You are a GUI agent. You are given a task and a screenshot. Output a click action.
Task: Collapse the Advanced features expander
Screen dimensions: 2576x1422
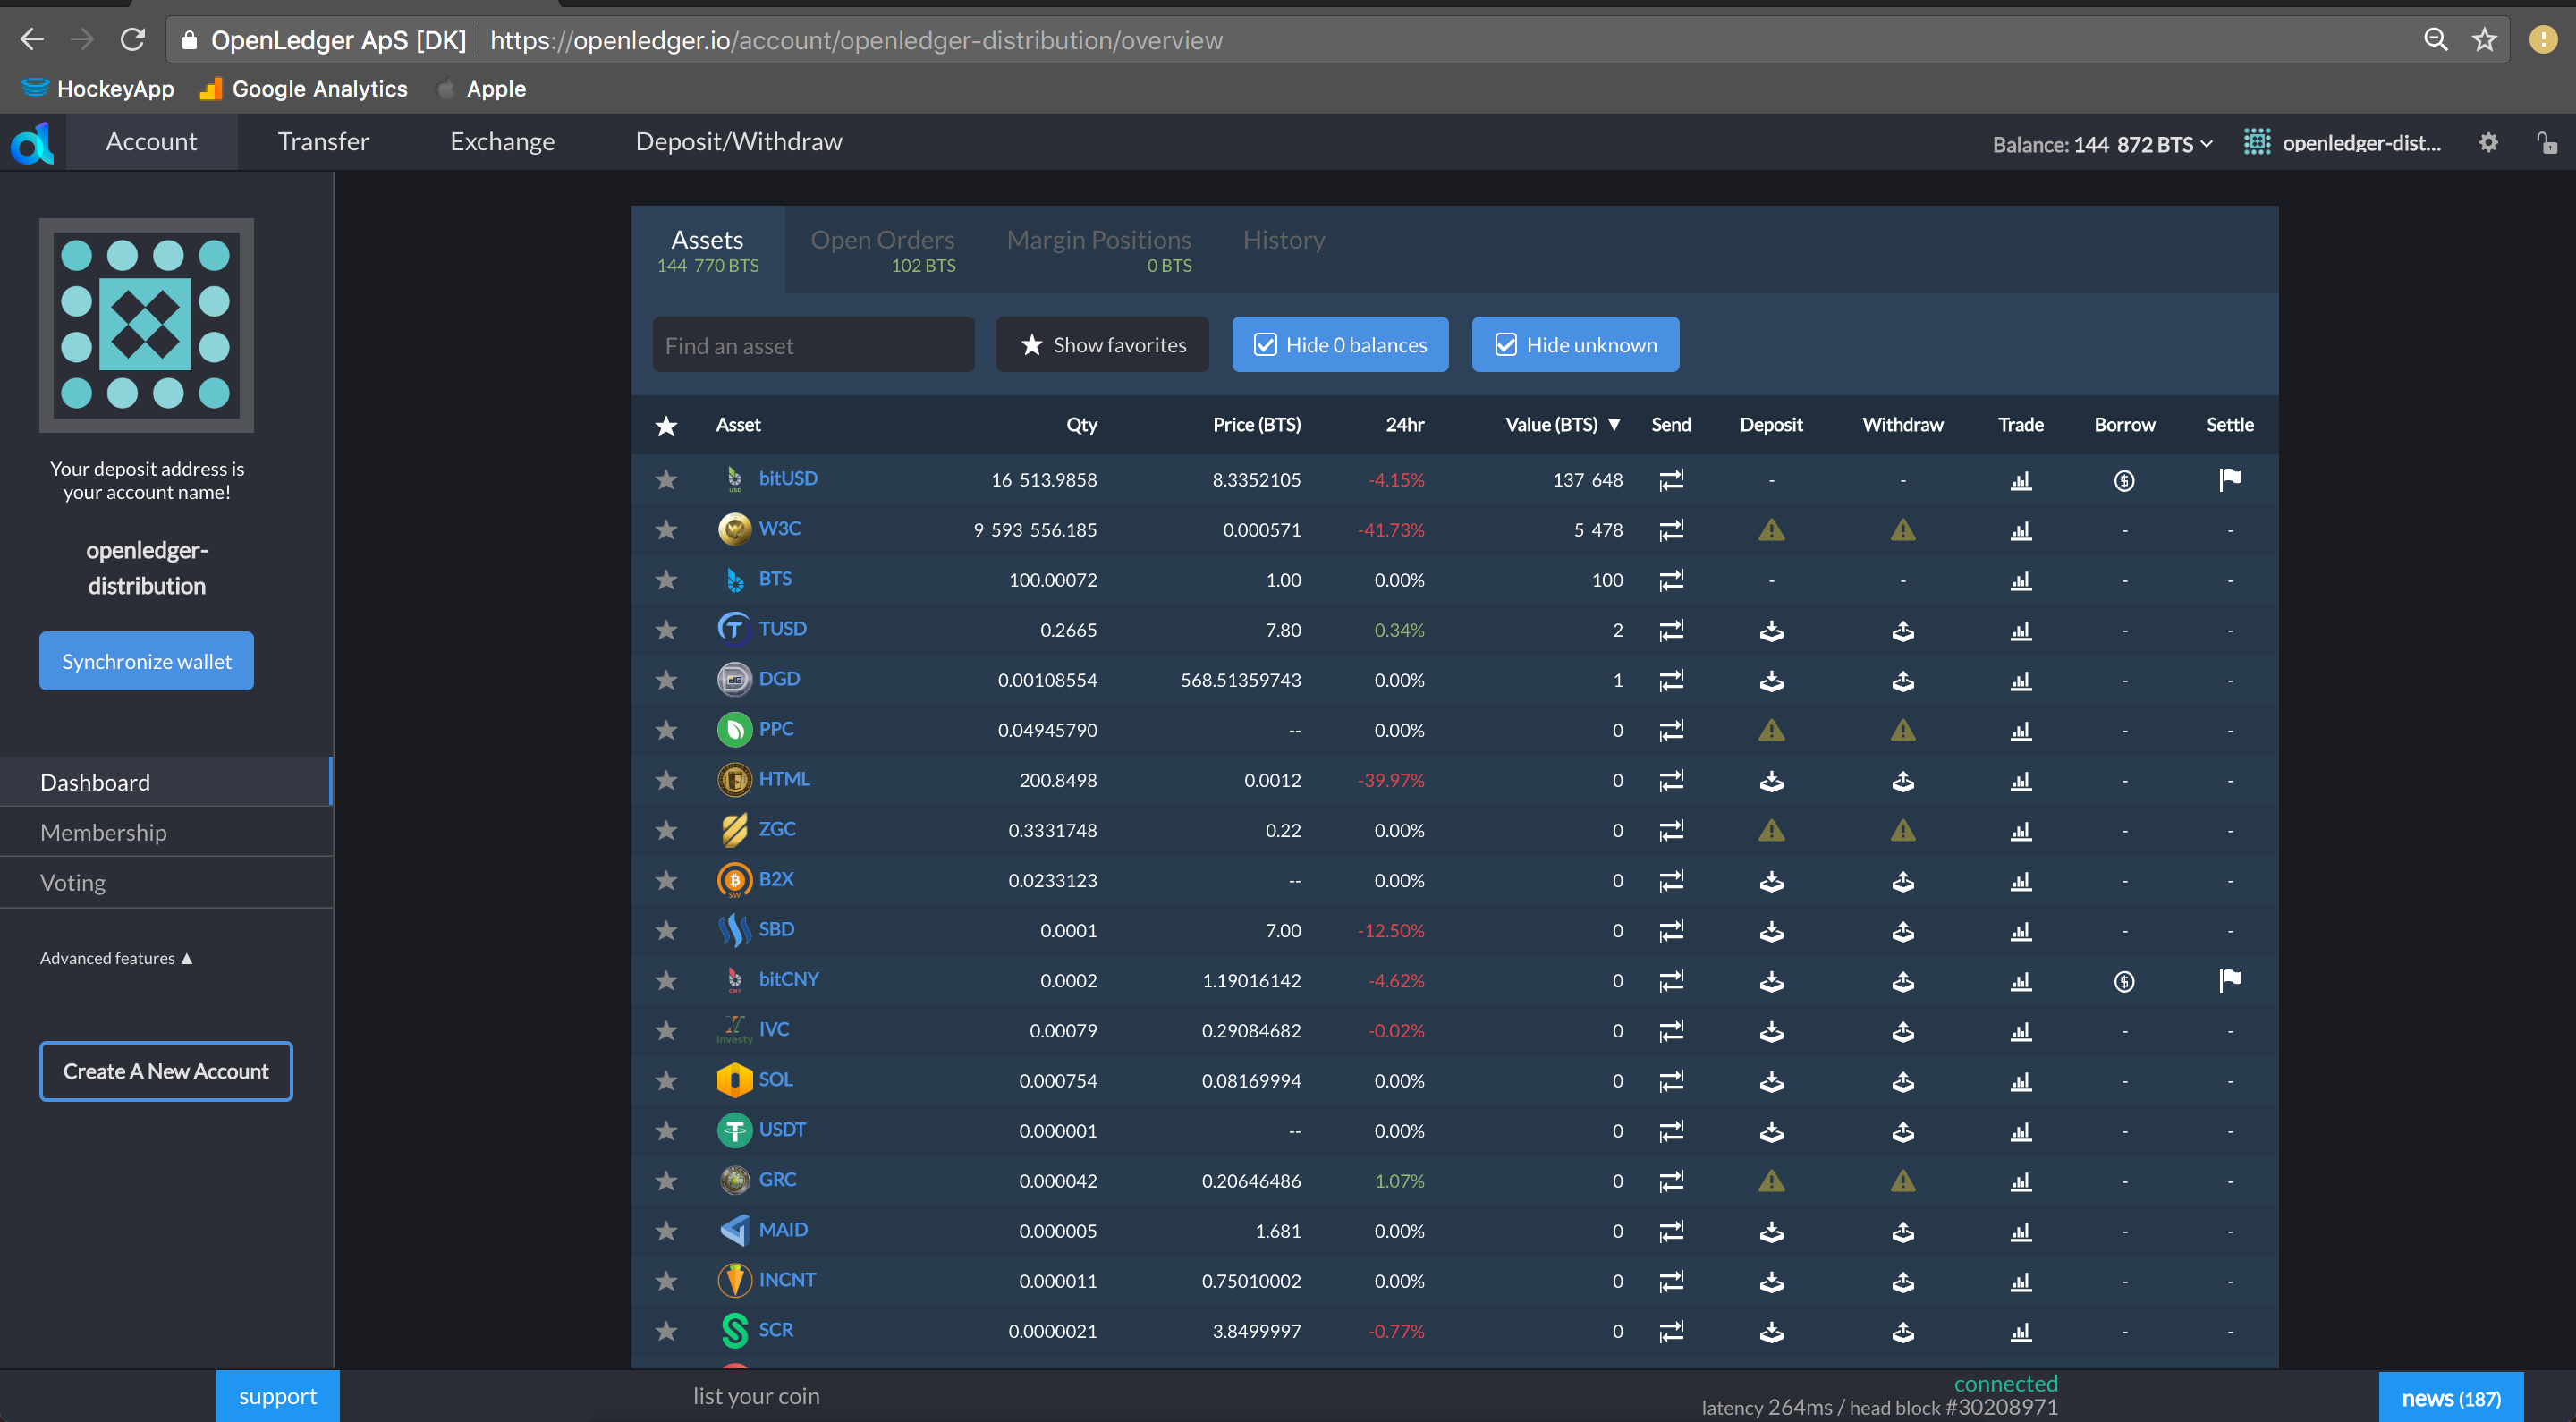tap(116, 958)
